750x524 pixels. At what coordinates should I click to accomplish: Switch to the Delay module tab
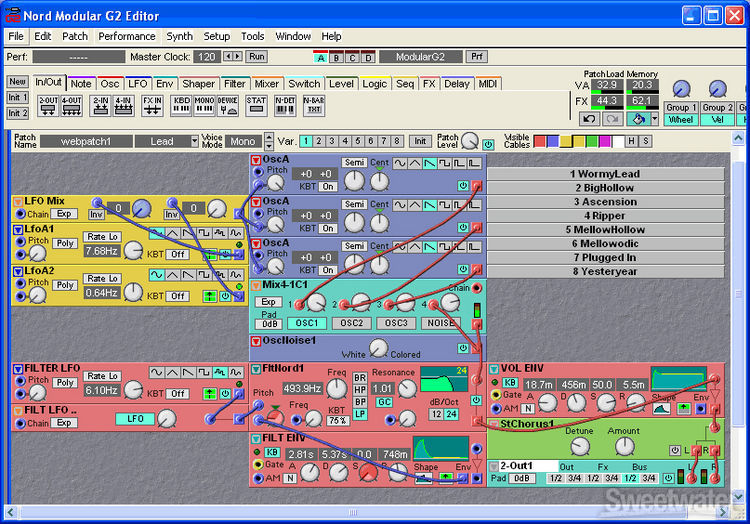(x=457, y=84)
